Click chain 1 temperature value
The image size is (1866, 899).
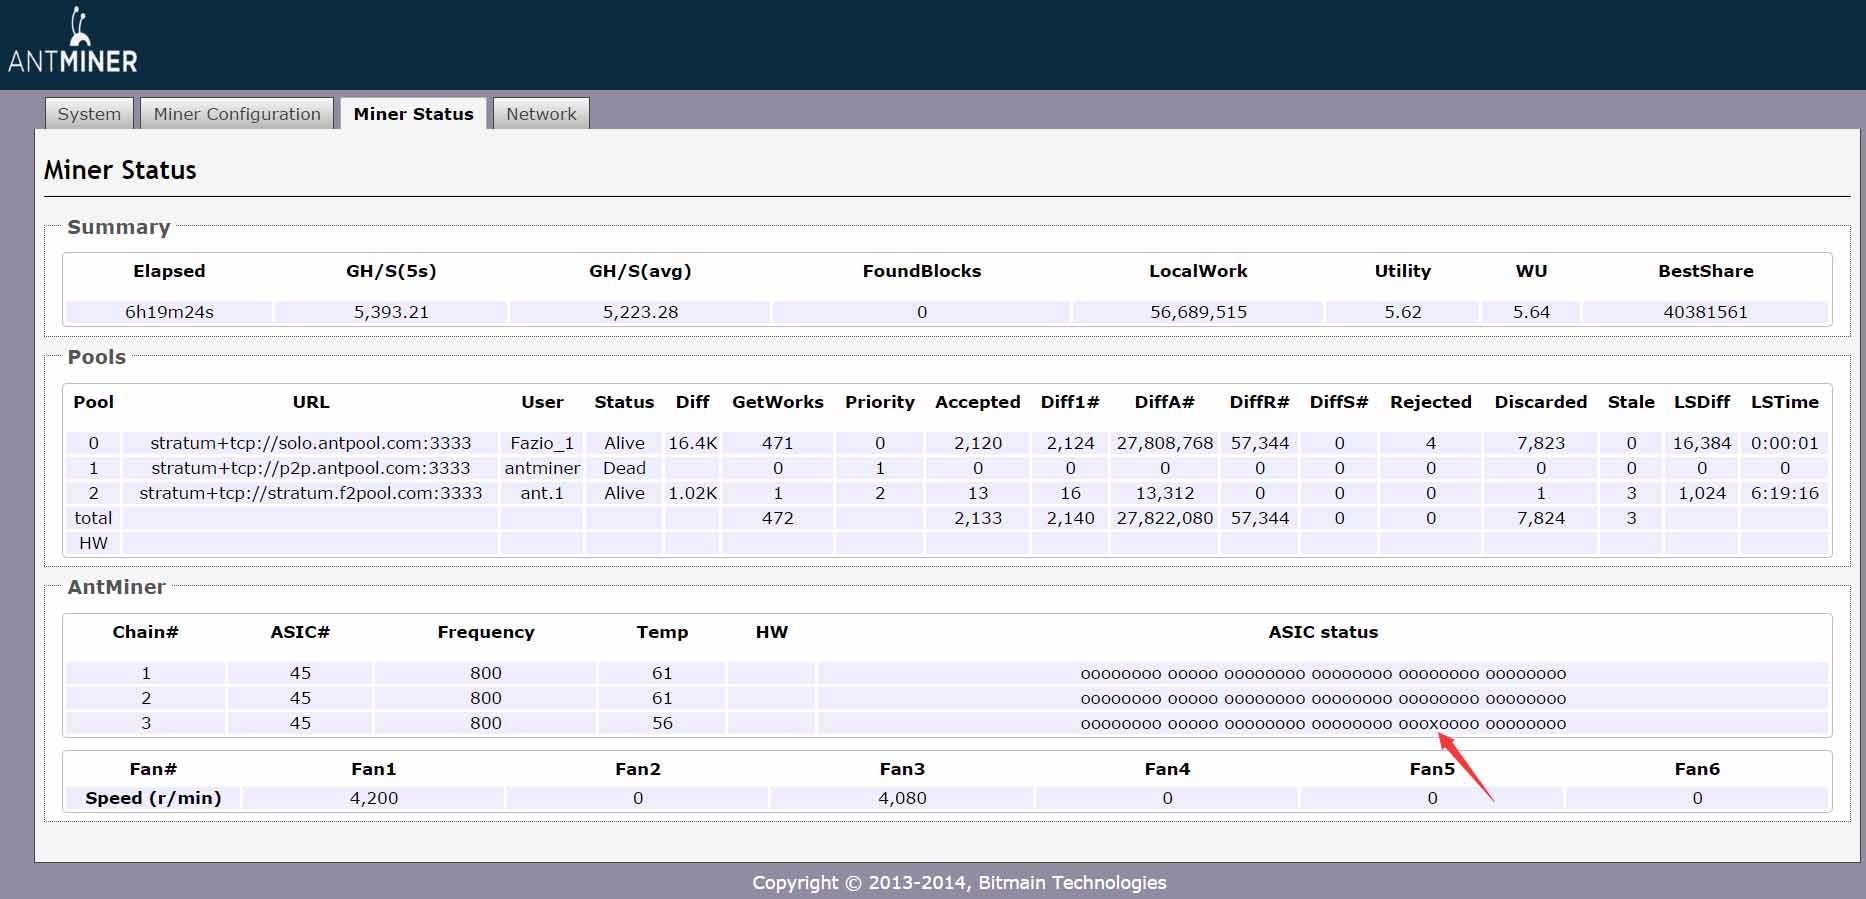pyautogui.click(x=662, y=673)
